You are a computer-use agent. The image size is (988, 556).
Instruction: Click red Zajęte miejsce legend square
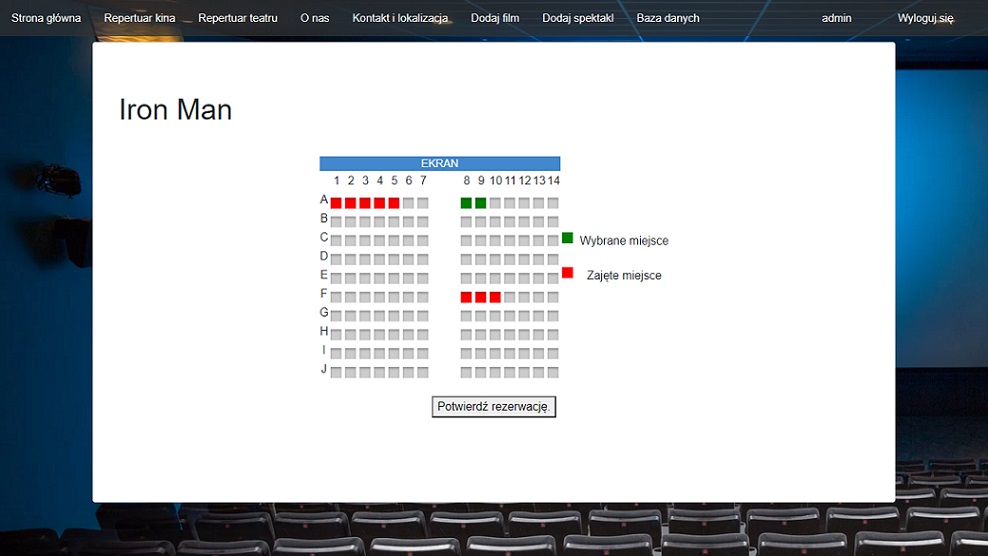[568, 272]
